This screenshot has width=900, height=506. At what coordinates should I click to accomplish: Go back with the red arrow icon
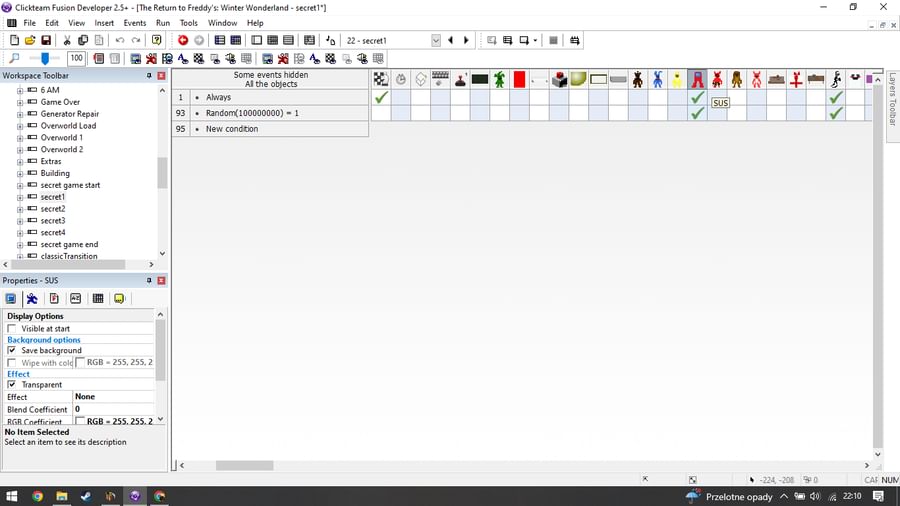pos(183,40)
